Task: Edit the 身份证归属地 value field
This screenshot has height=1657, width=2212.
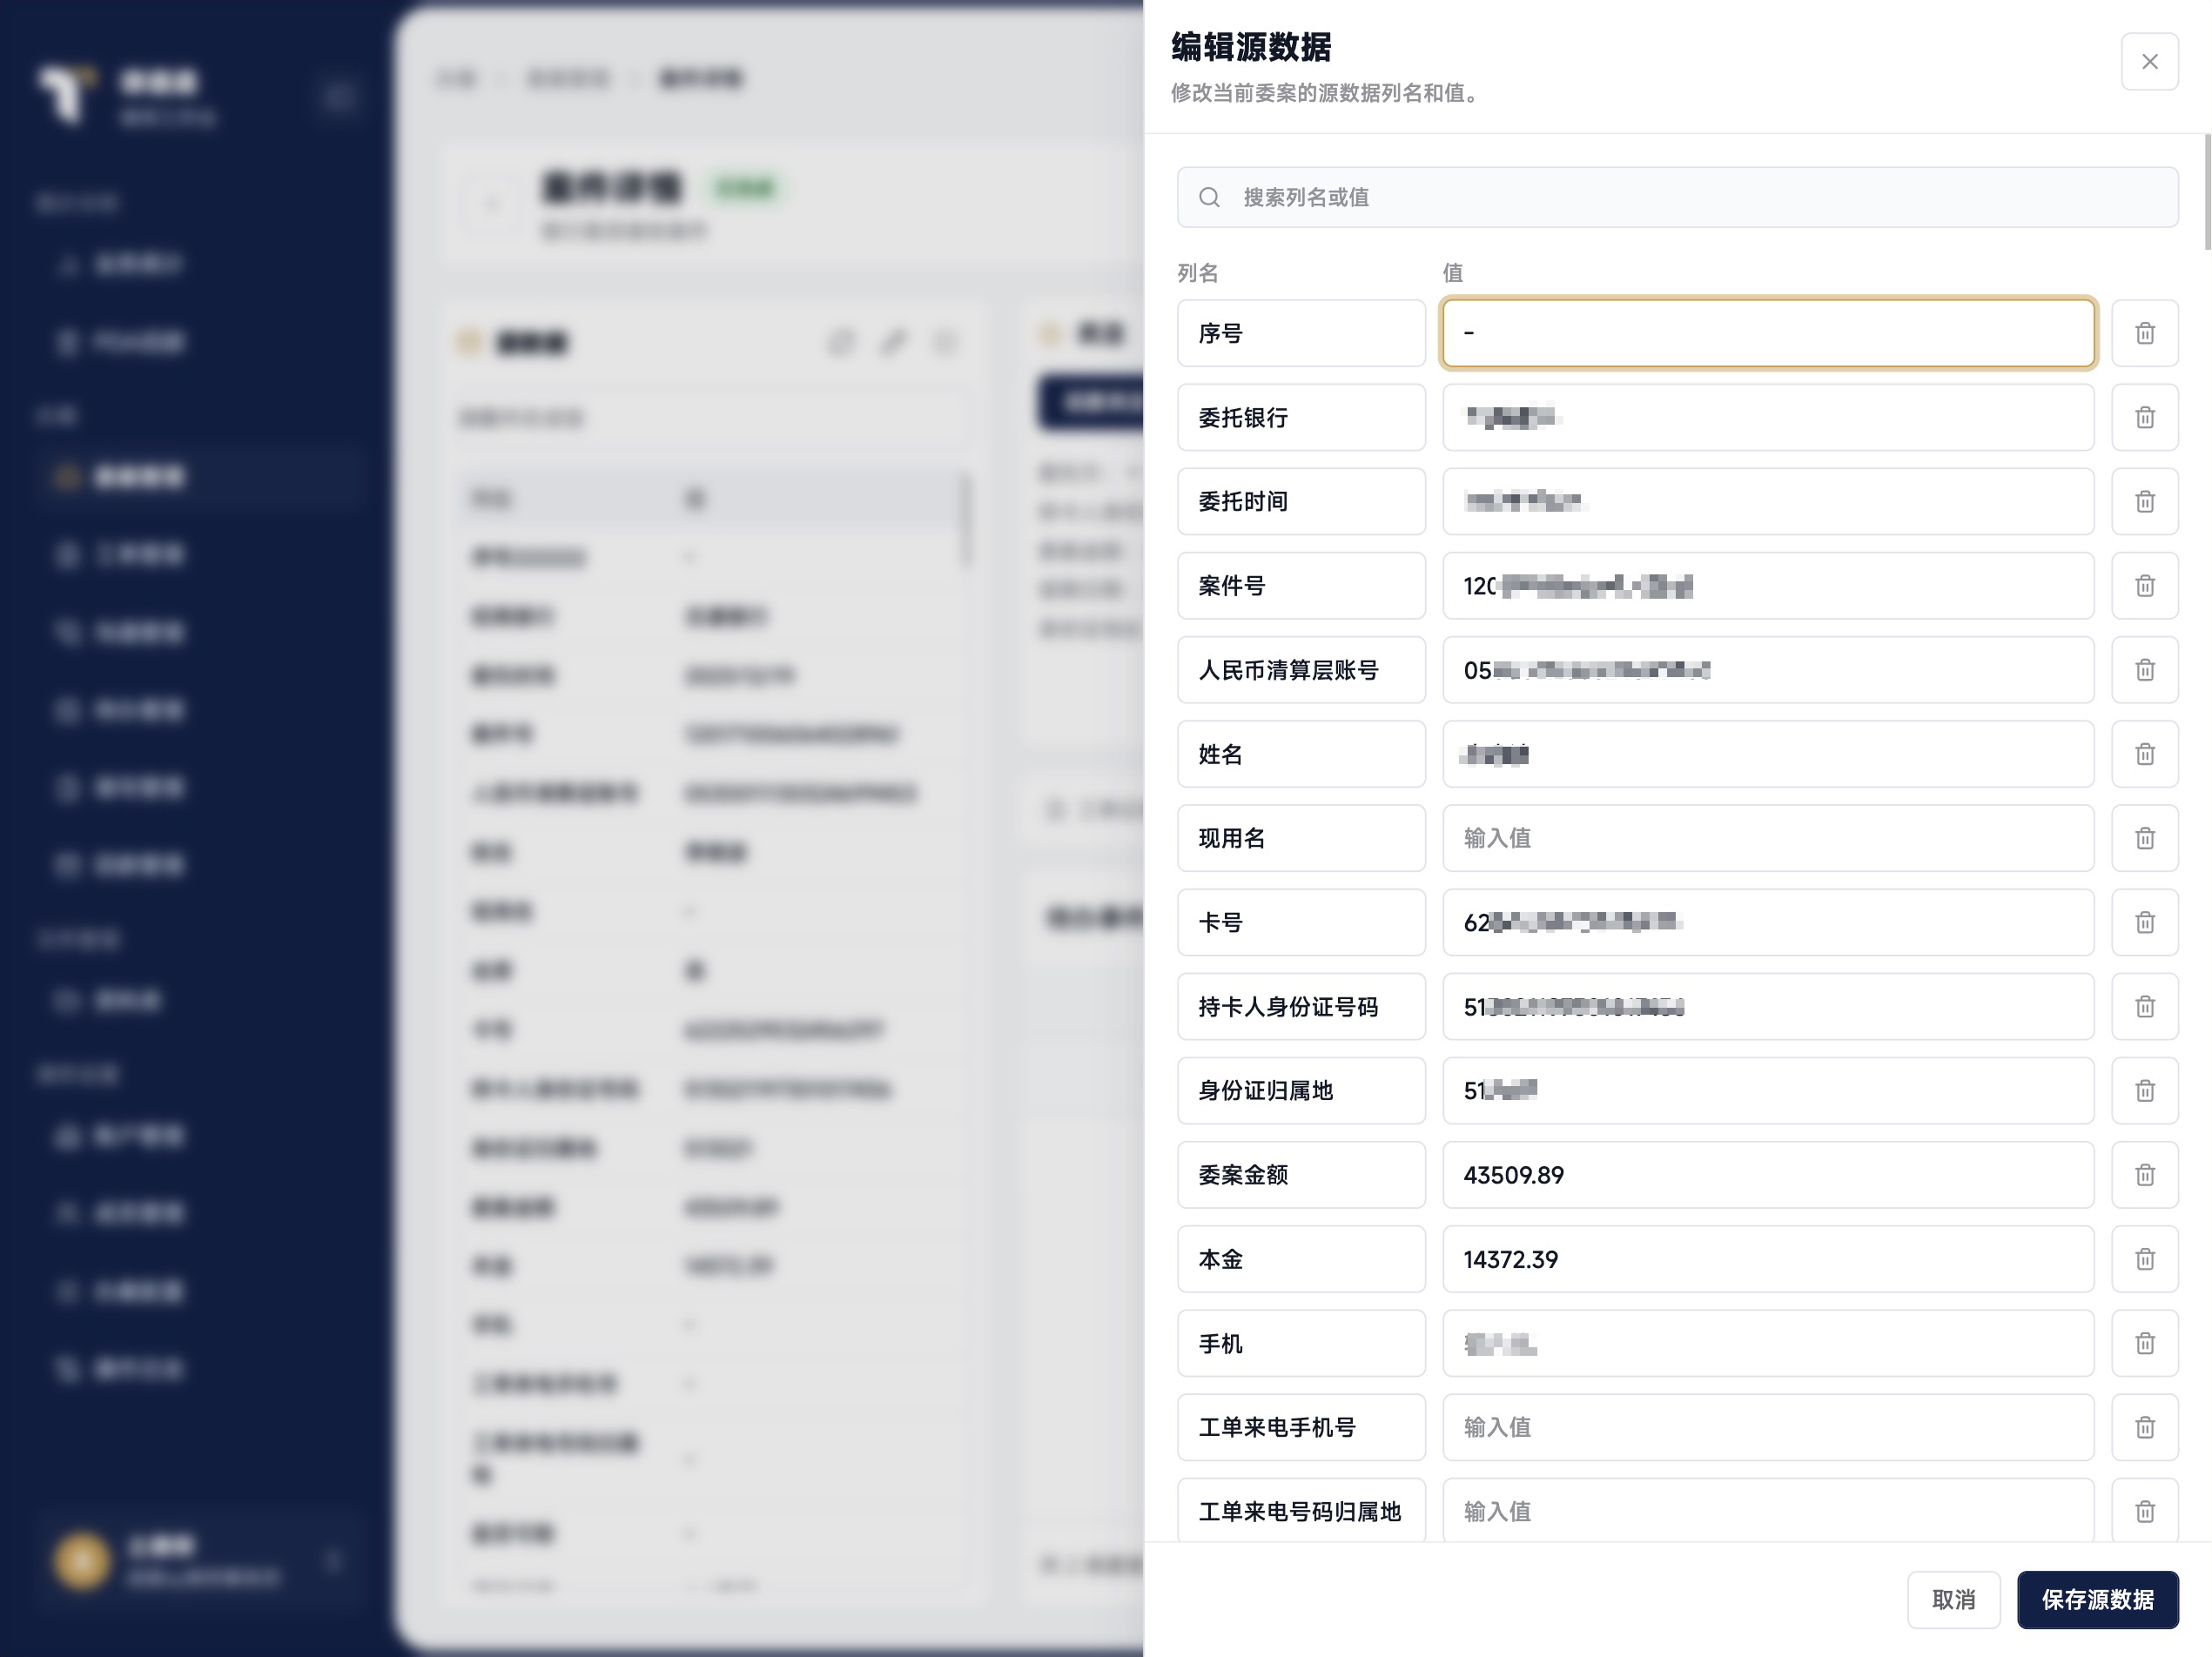Action: (1768, 1090)
